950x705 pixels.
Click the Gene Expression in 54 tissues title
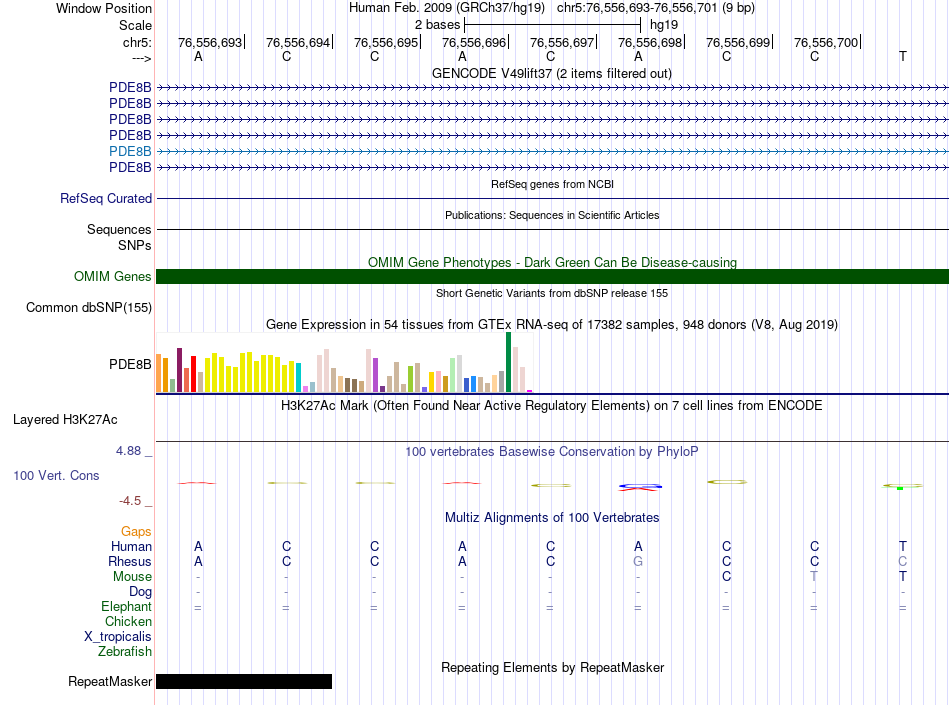point(551,325)
